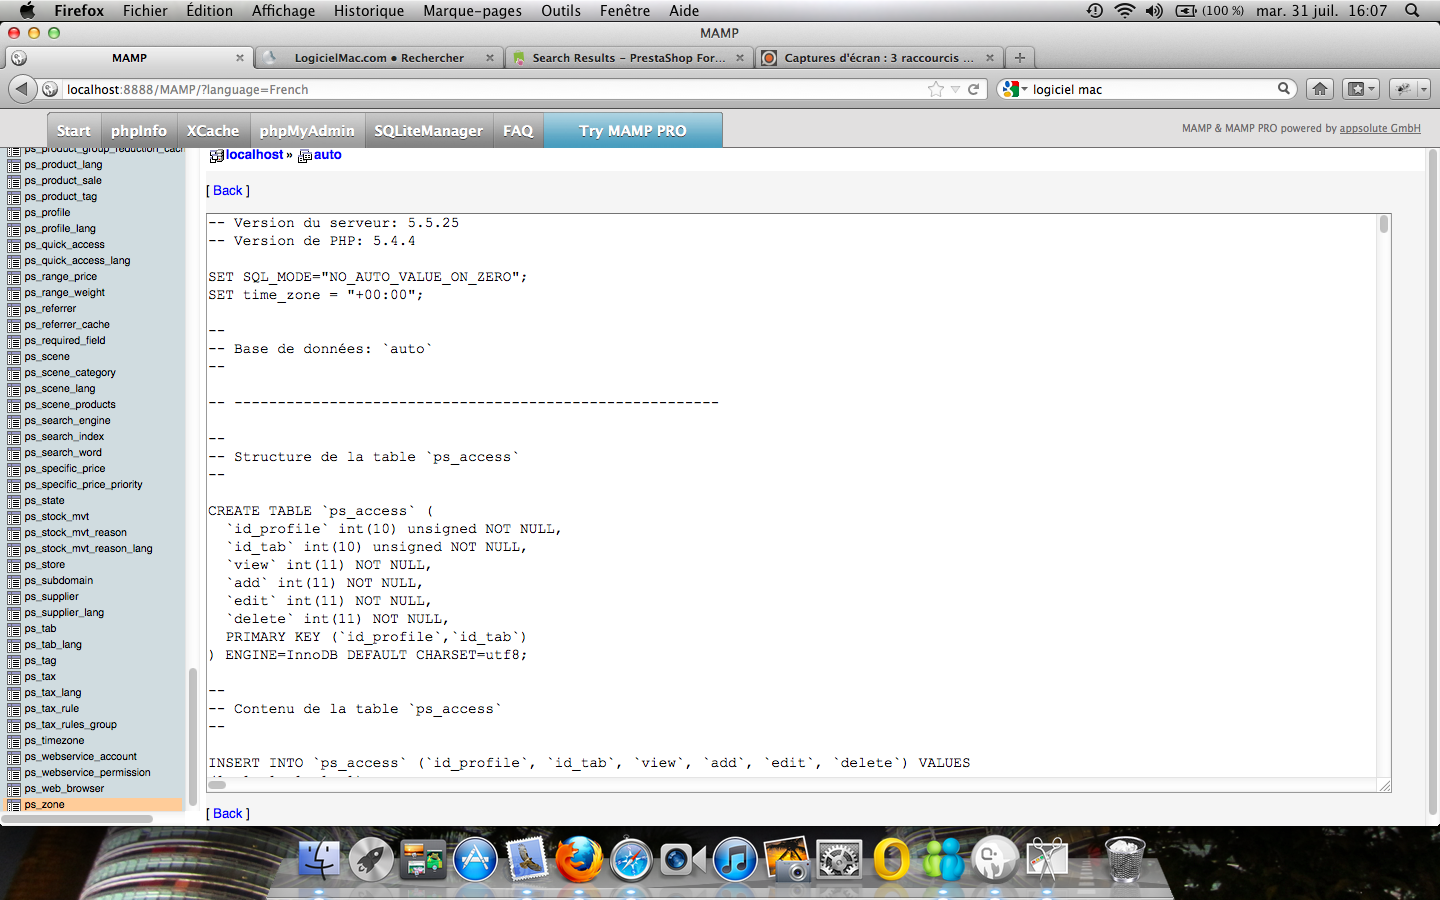The height and width of the screenshot is (900, 1440).
Task: Click the Wi-Fi status icon
Action: pyautogui.click(x=1124, y=10)
